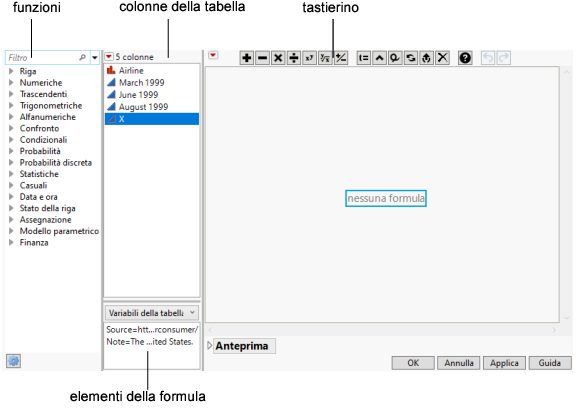Click the search magnifier in Filtro field
The image size is (577, 414).
point(82,57)
